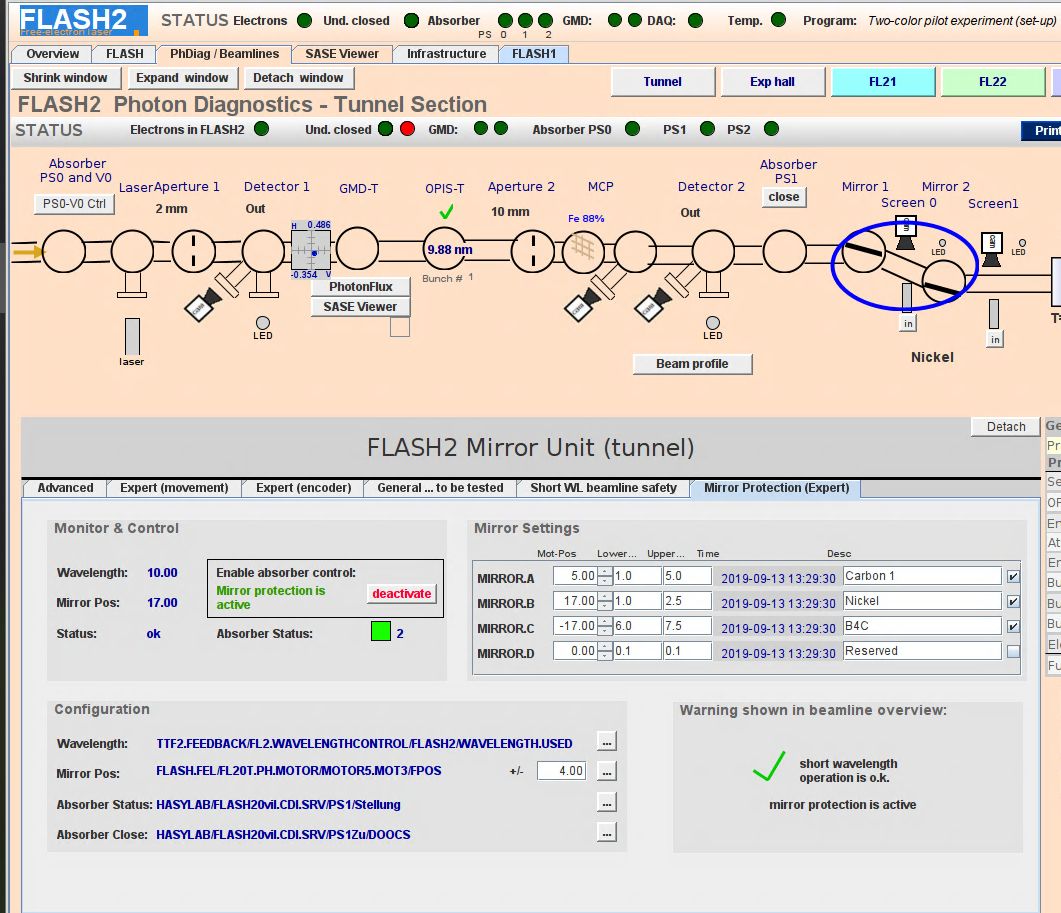Click the PhotonFlux button

coord(360,286)
